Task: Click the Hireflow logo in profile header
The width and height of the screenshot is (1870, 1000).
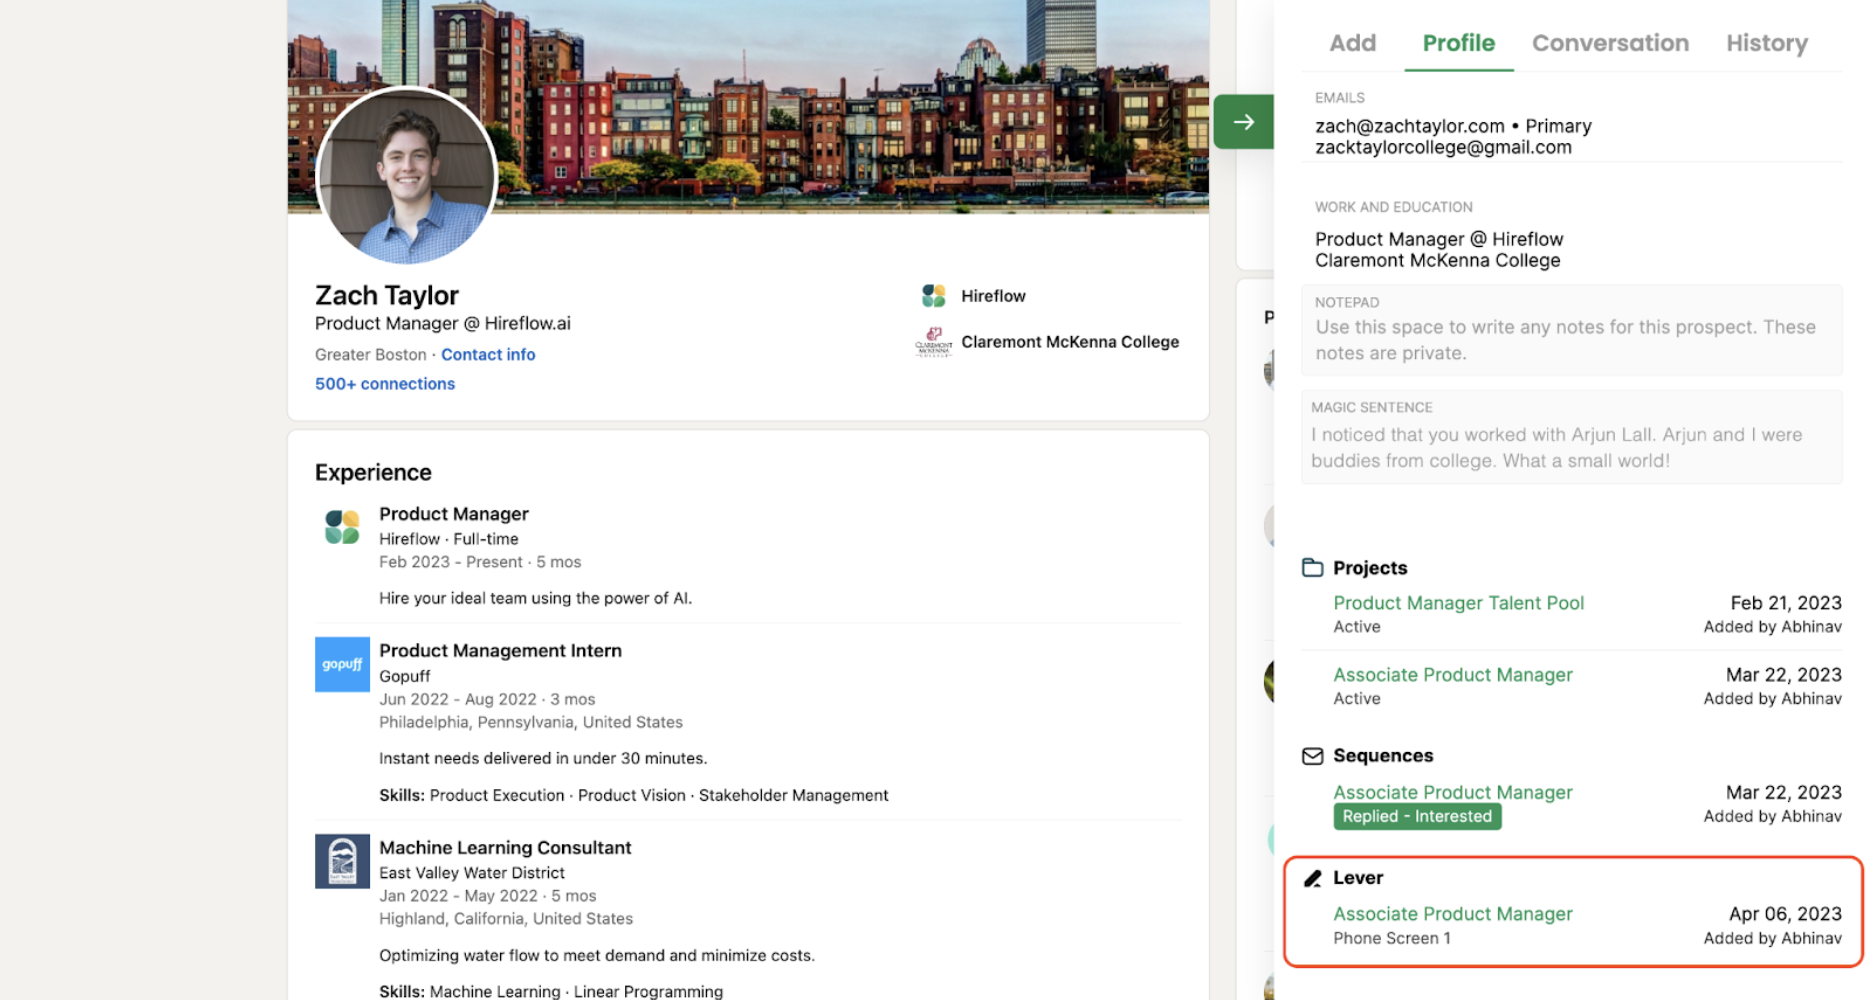Action: (x=933, y=296)
